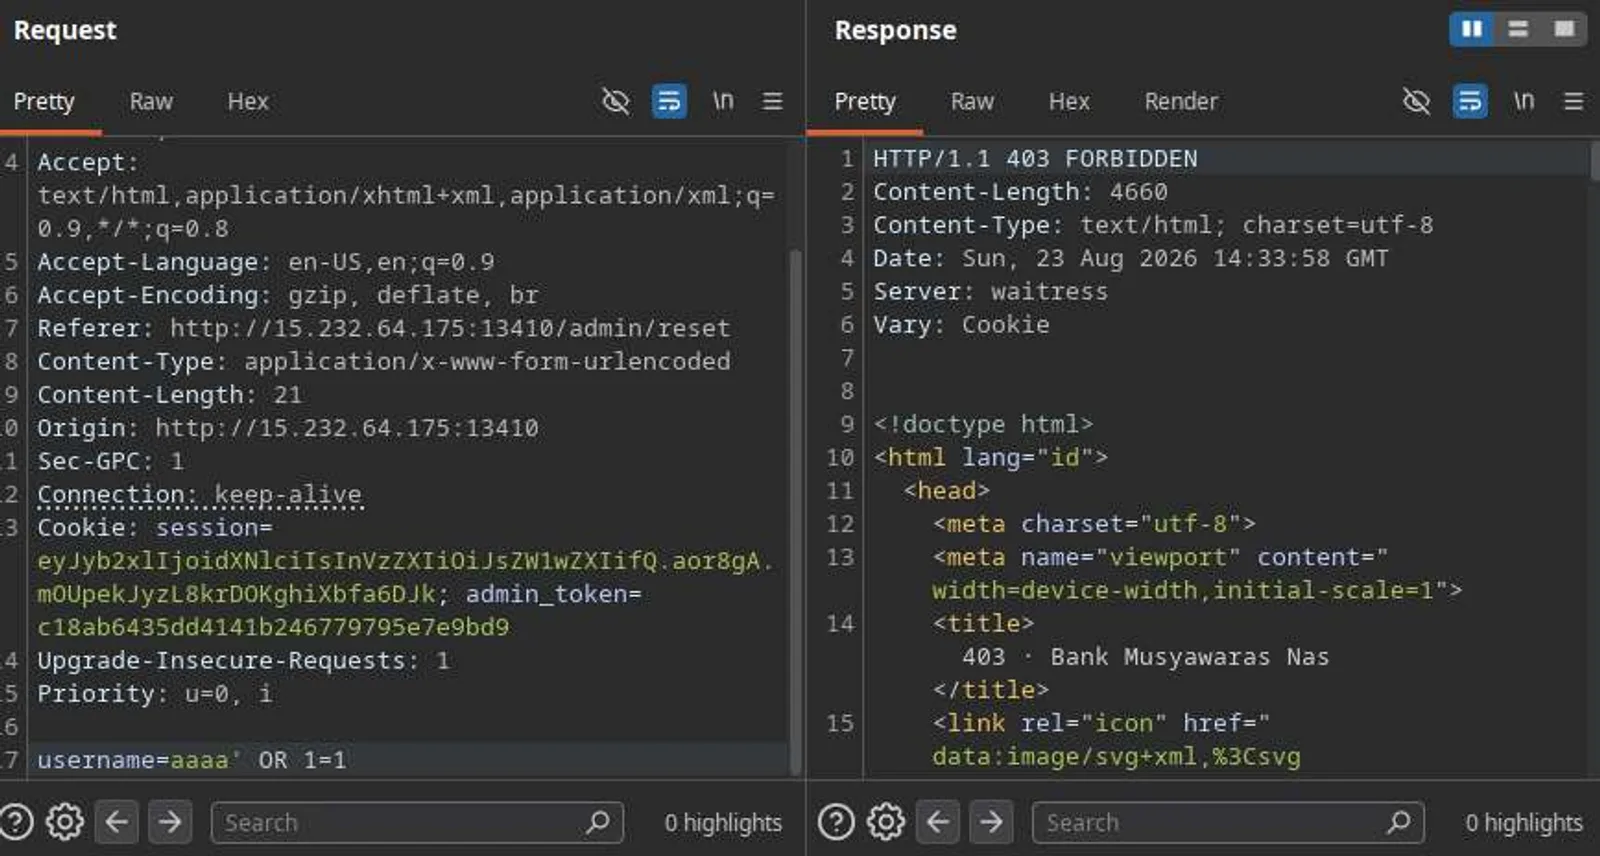Click the Content-Length: 4660 response header
Image resolution: width=1600 pixels, height=856 pixels.
click(1020, 192)
